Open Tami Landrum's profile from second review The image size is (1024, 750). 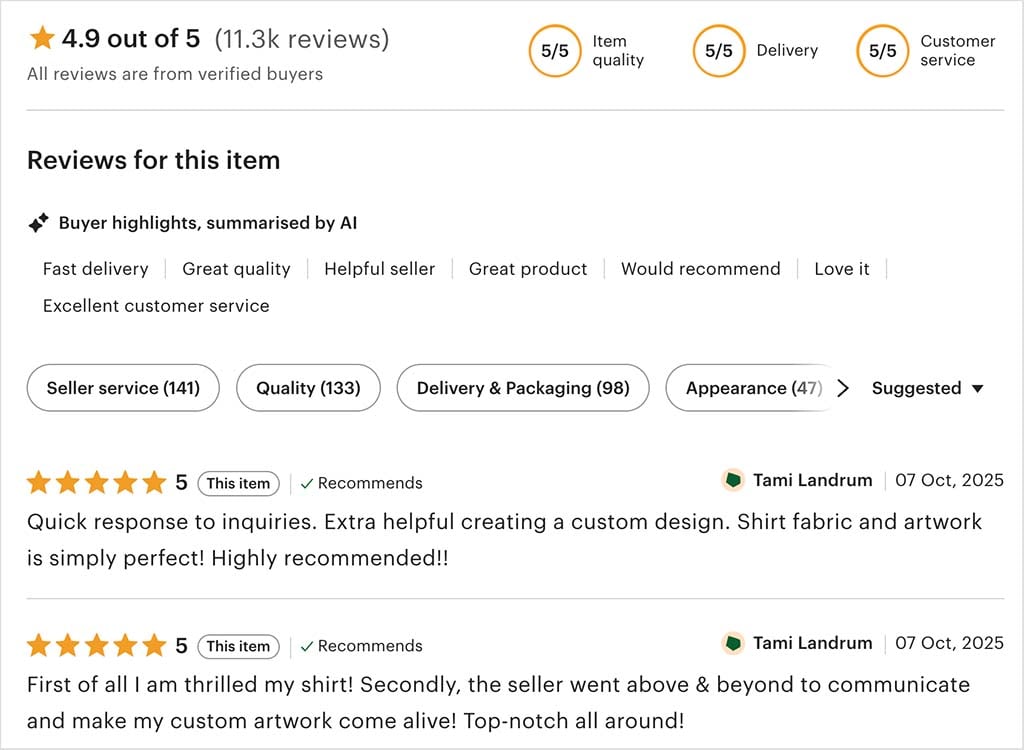coord(812,643)
